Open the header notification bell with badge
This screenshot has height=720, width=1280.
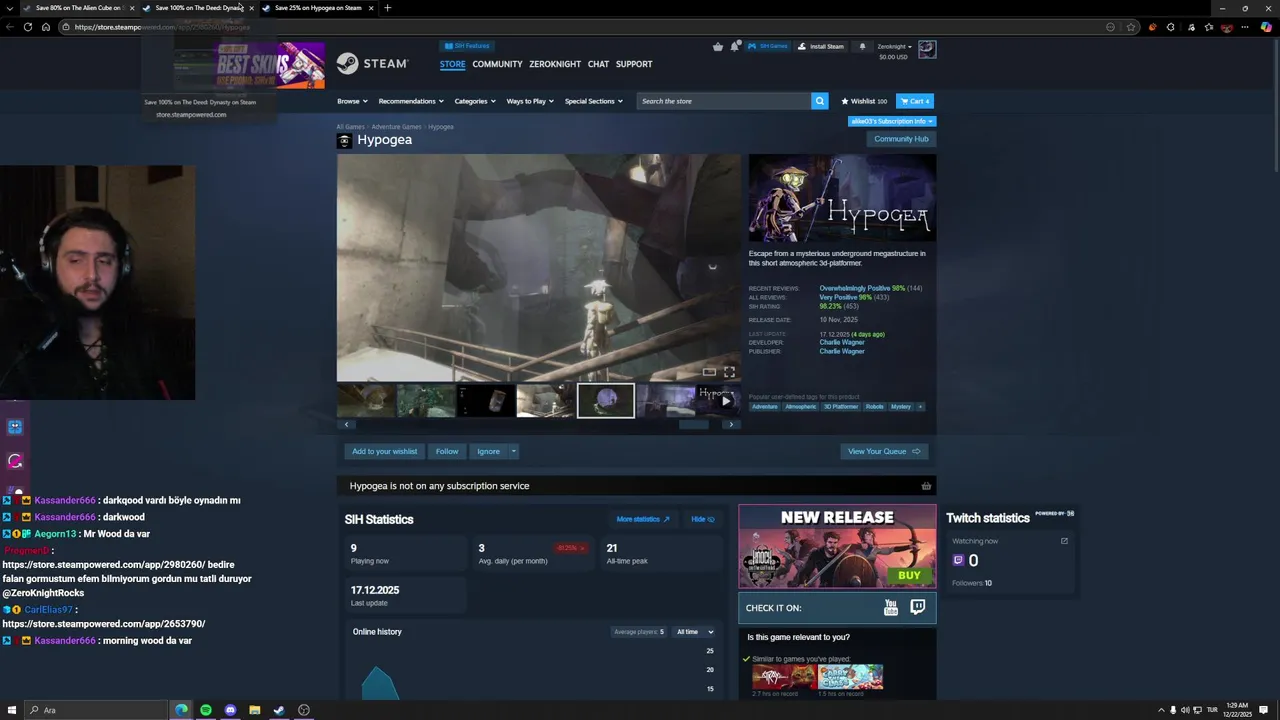tap(736, 46)
